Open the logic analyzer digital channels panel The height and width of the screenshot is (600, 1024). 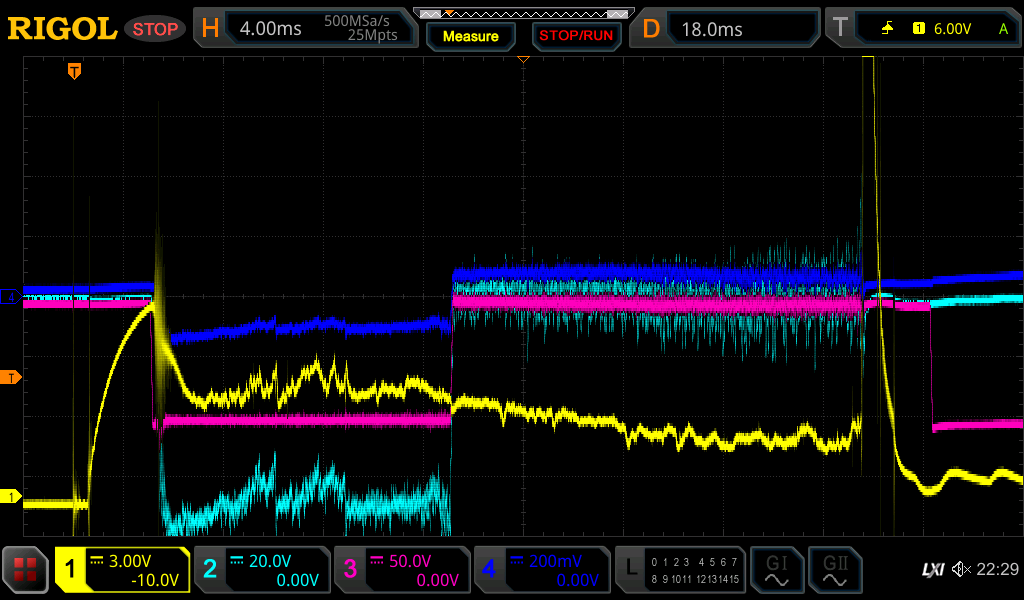[679, 570]
